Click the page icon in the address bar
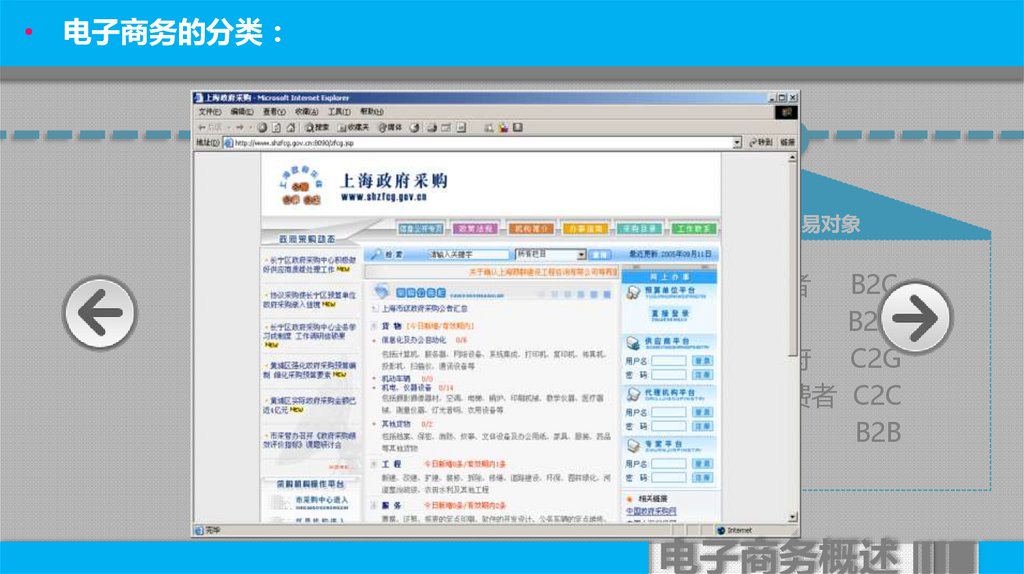Image resolution: width=1024 pixels, height=574 pixels. 229,143
